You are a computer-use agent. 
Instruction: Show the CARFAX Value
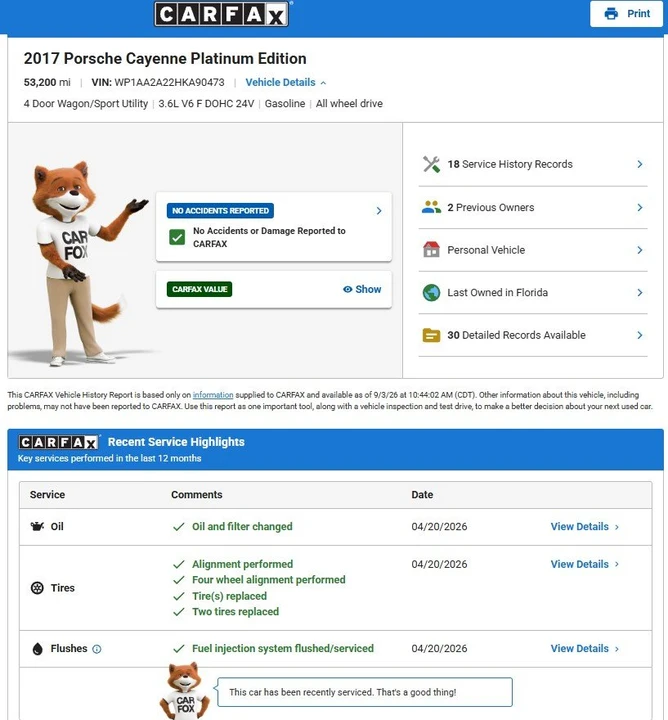point(362,289)
